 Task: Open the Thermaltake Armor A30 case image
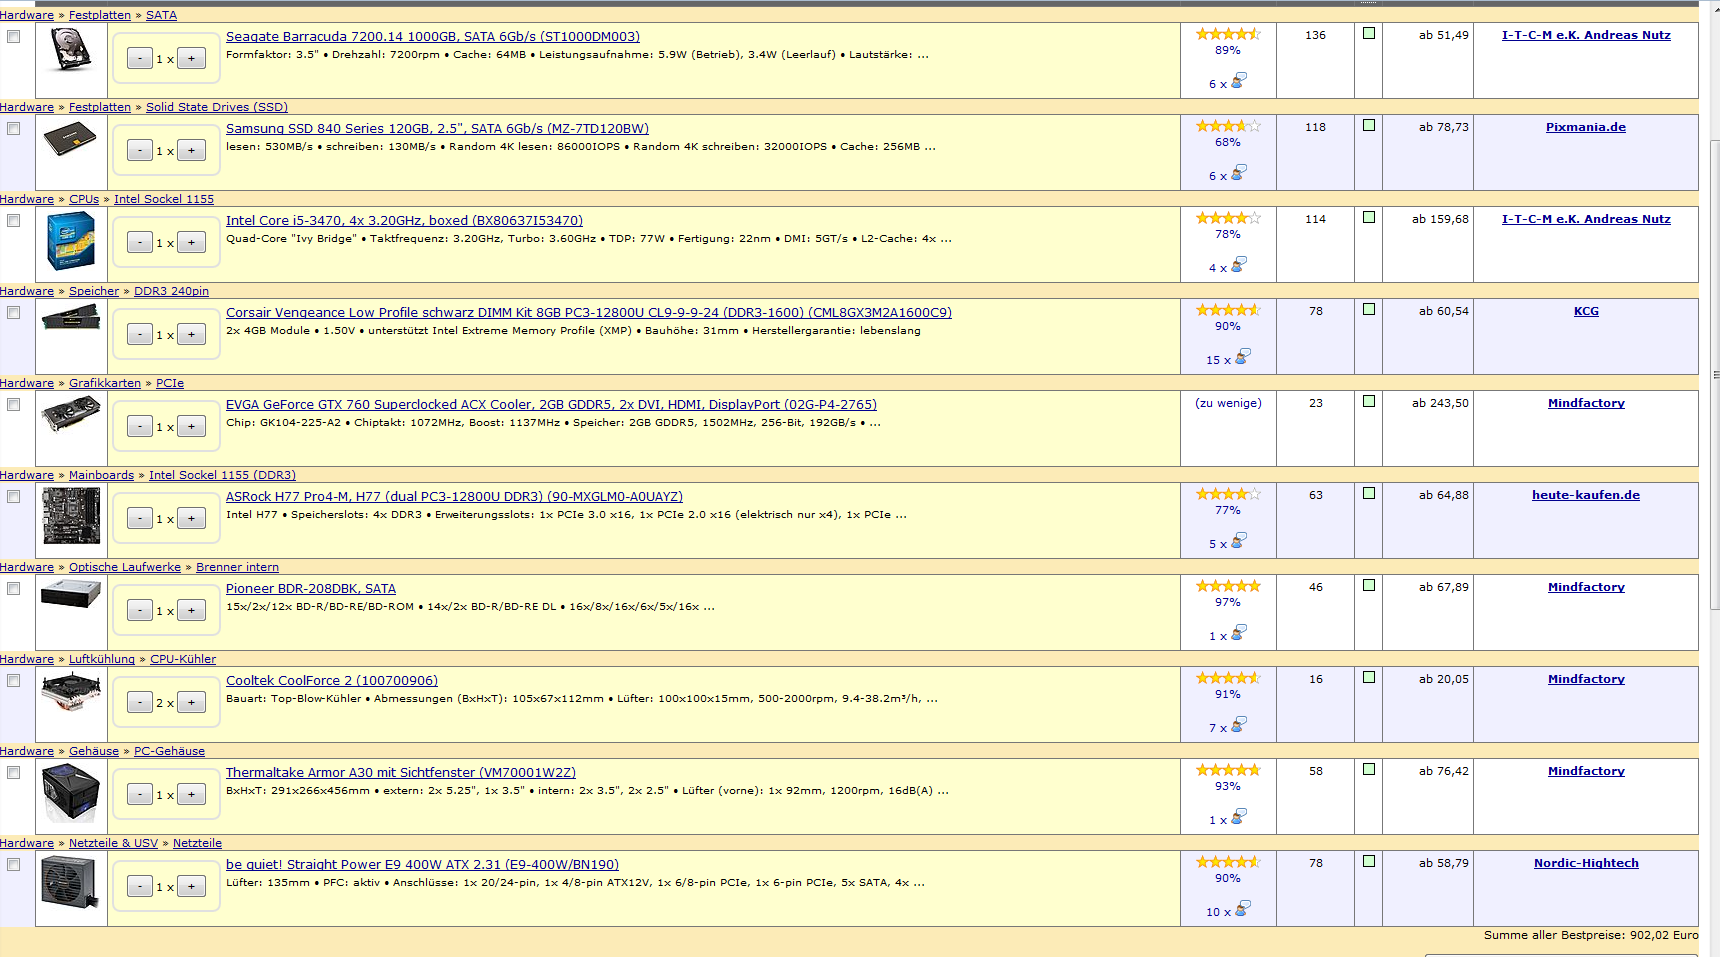coord(71,793)
